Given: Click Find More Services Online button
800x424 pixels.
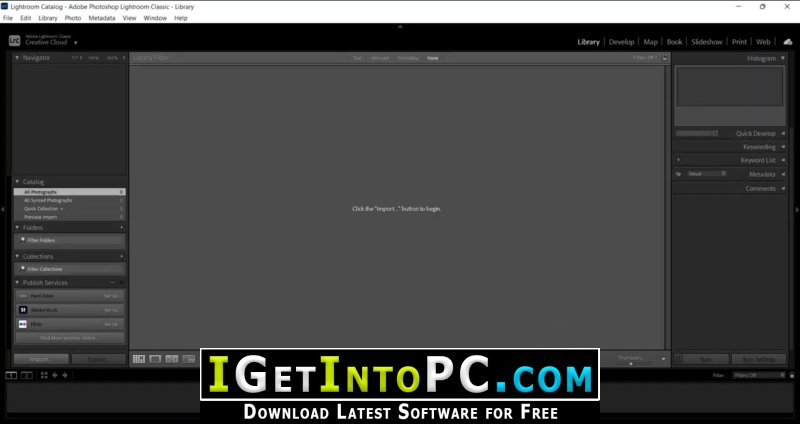Looking at the screenshot, I should (69, 338).
